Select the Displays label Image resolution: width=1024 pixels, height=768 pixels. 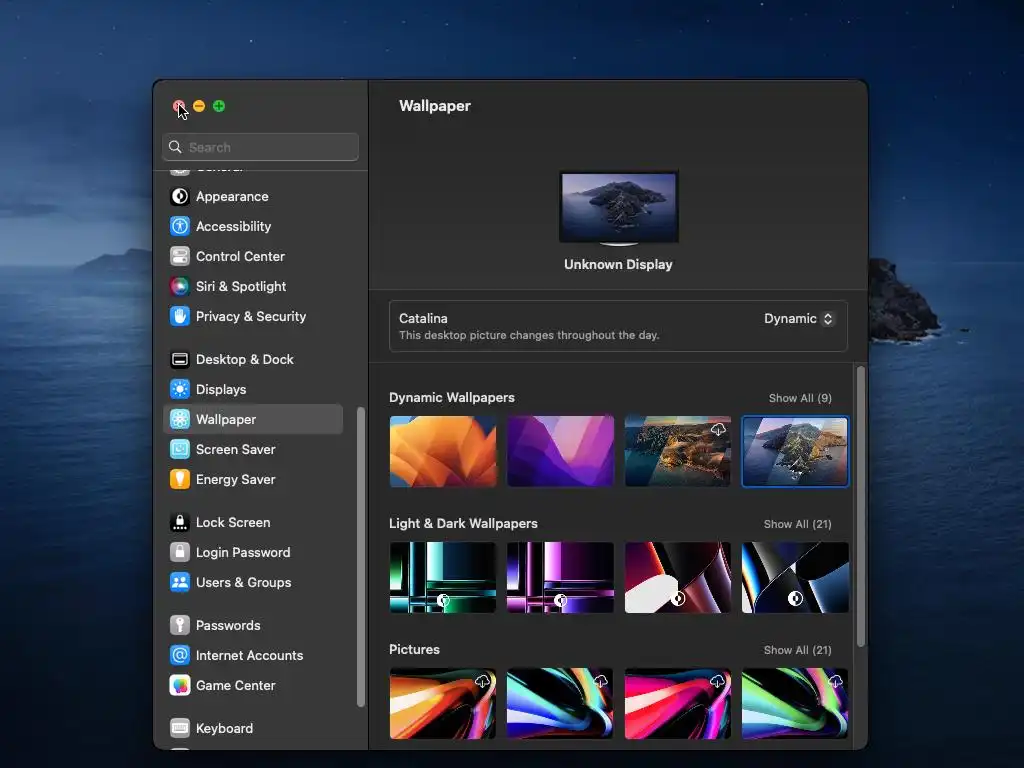pyautogui.click(x=221, y=390)
